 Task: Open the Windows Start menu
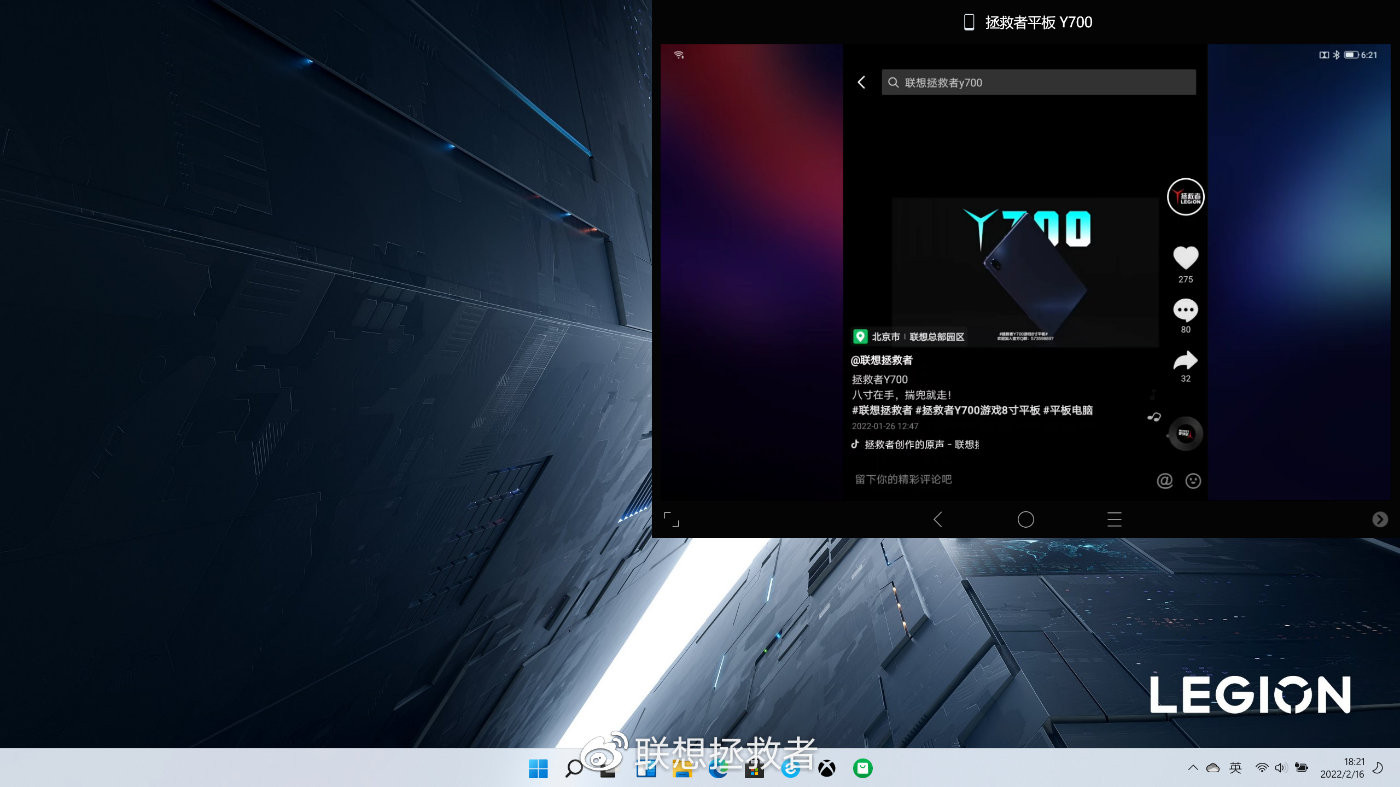pyautogui.click(x=538, y=768)
